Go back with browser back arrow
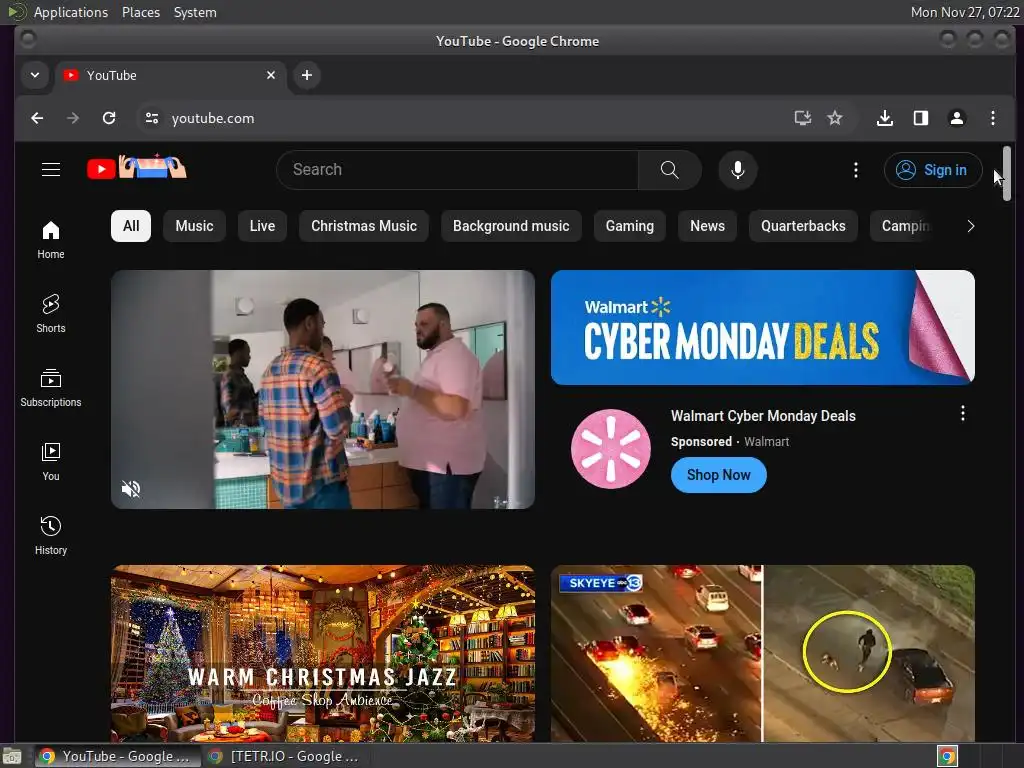Screen dimensions: 1024x768 tap(37, 118)
